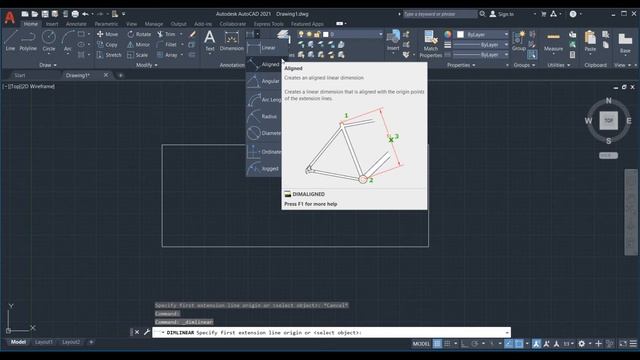Click the Mirror tool
This screenshot has height=360, width=640.
(x=138, y=44)
